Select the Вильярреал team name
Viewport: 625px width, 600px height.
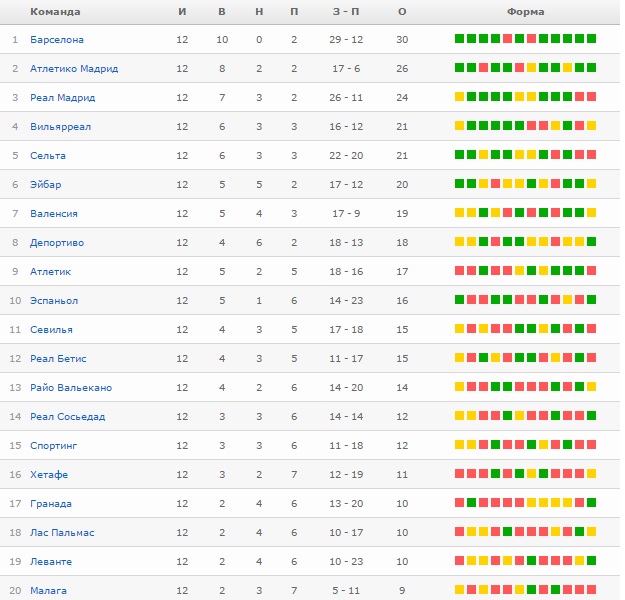60,127
